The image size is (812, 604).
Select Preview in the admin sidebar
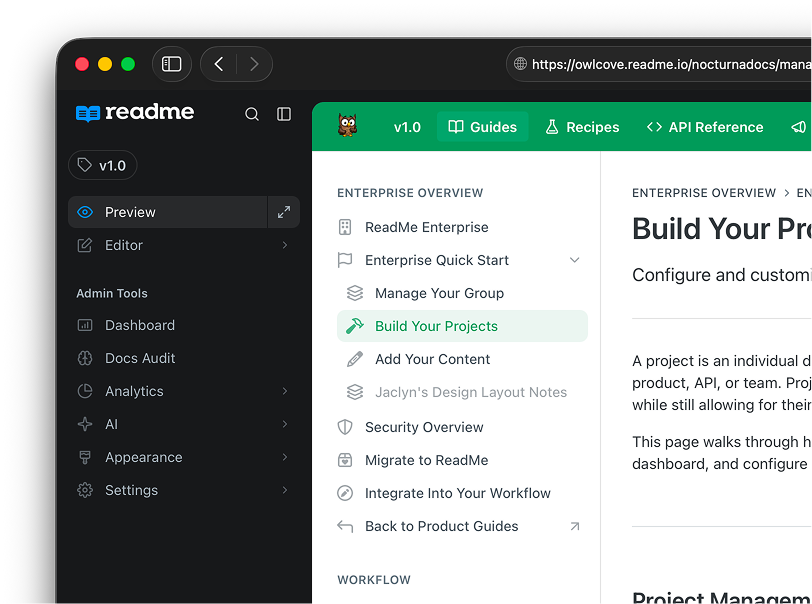pyautogui.click(x=167, y=212)
